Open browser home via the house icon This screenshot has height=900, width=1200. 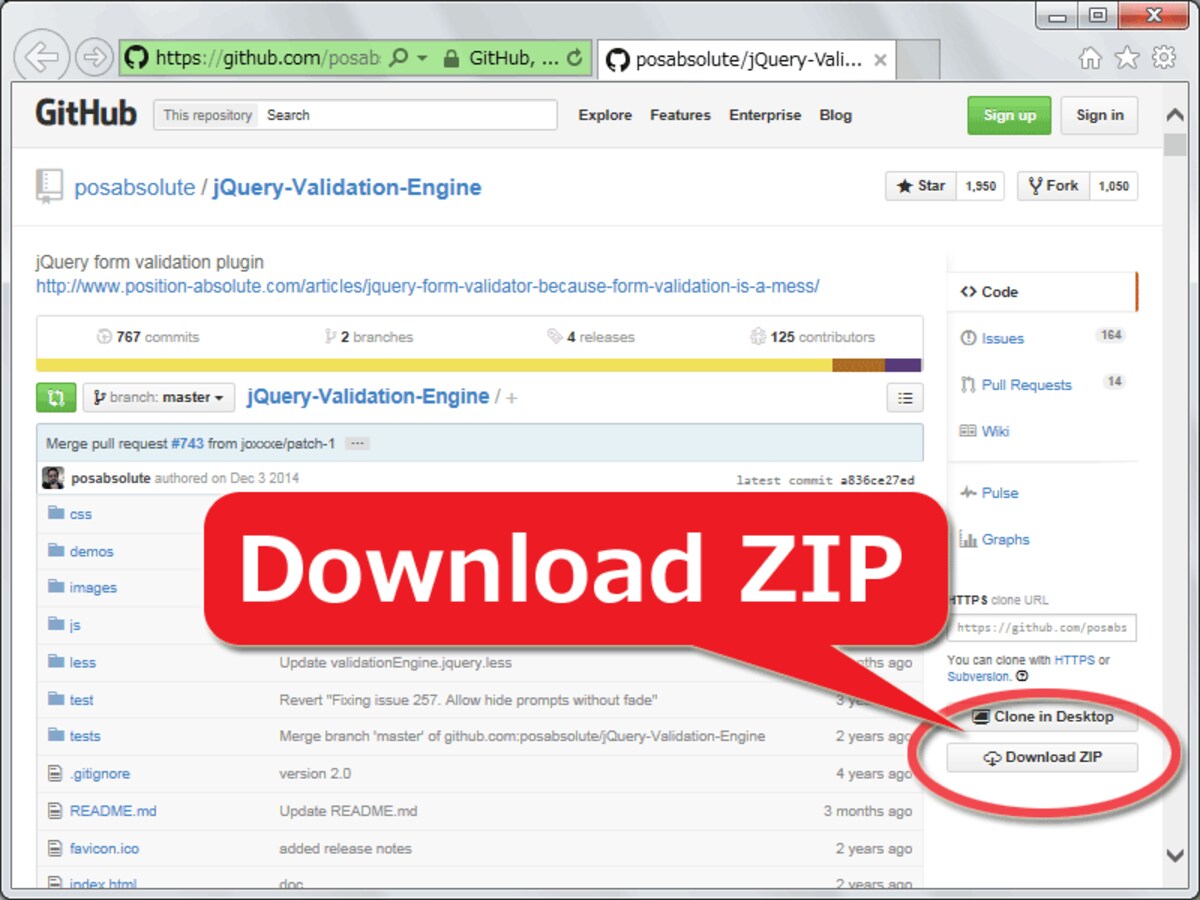point(1090,58)
